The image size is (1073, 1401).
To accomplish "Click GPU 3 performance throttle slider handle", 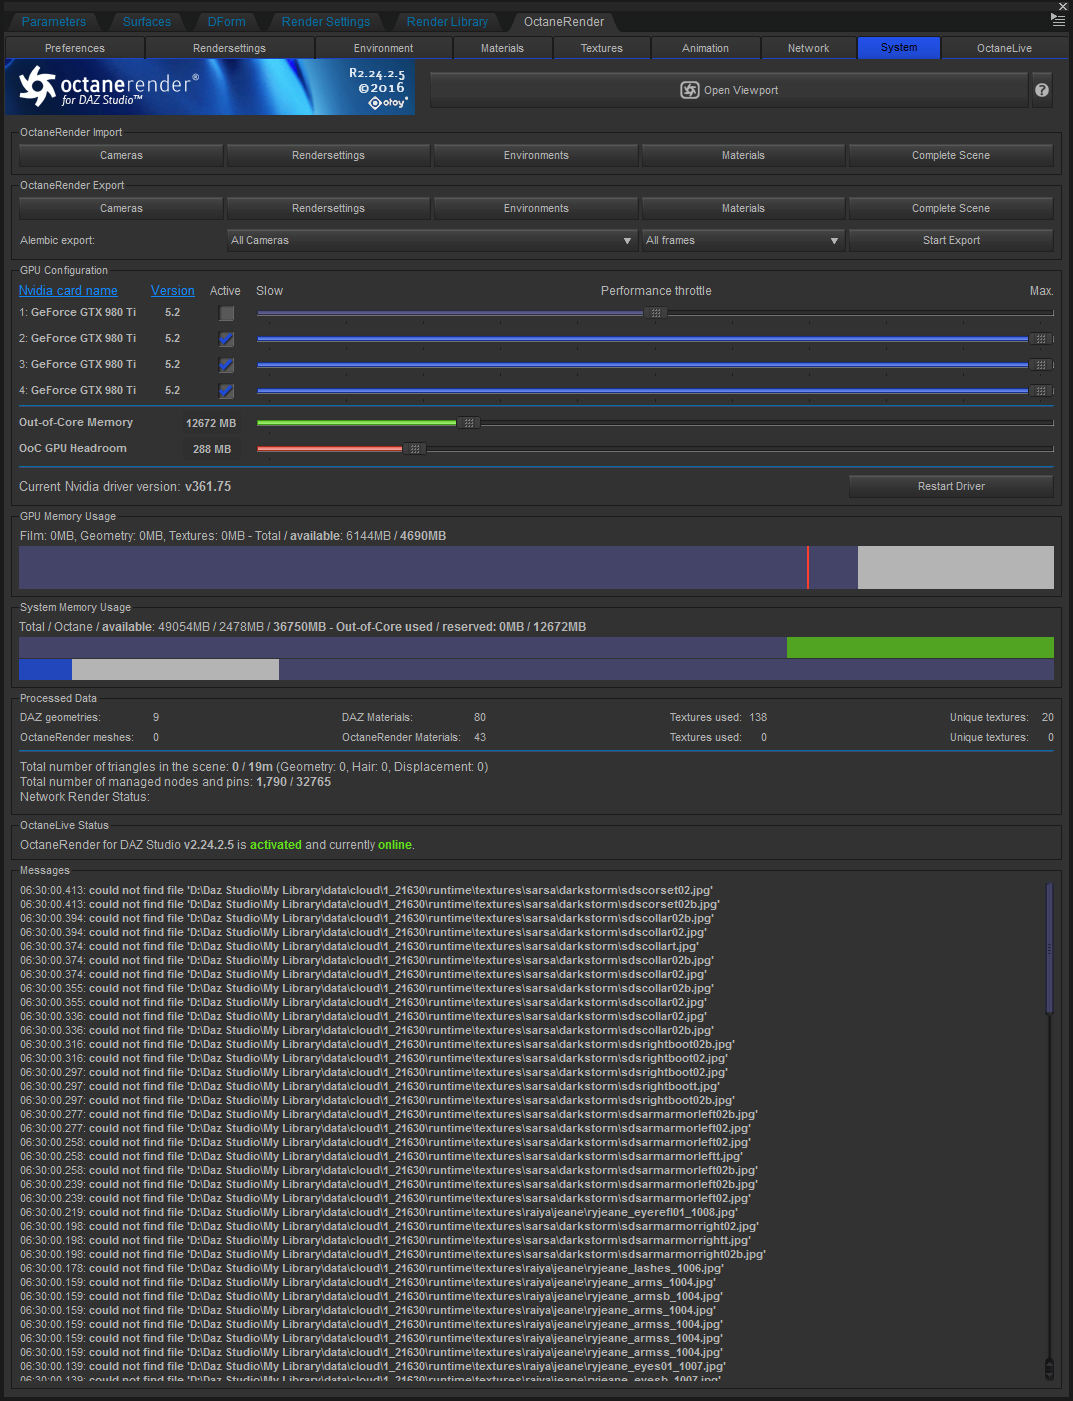I will pyautogui.click(x=1041, y=365).
